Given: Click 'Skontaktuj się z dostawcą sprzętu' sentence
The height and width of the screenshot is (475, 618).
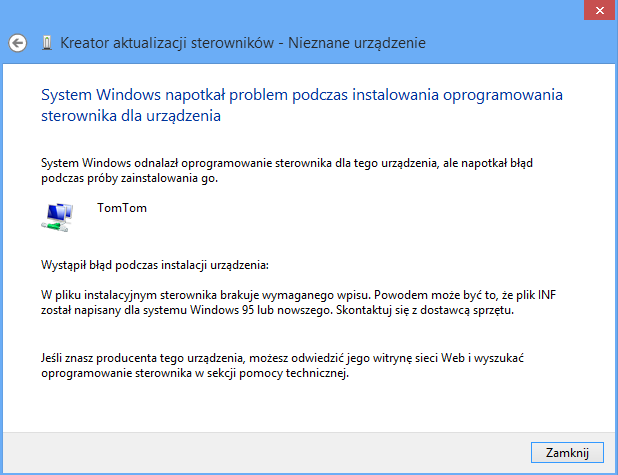Looking at the screenshot, I should [x=425, y=310].
